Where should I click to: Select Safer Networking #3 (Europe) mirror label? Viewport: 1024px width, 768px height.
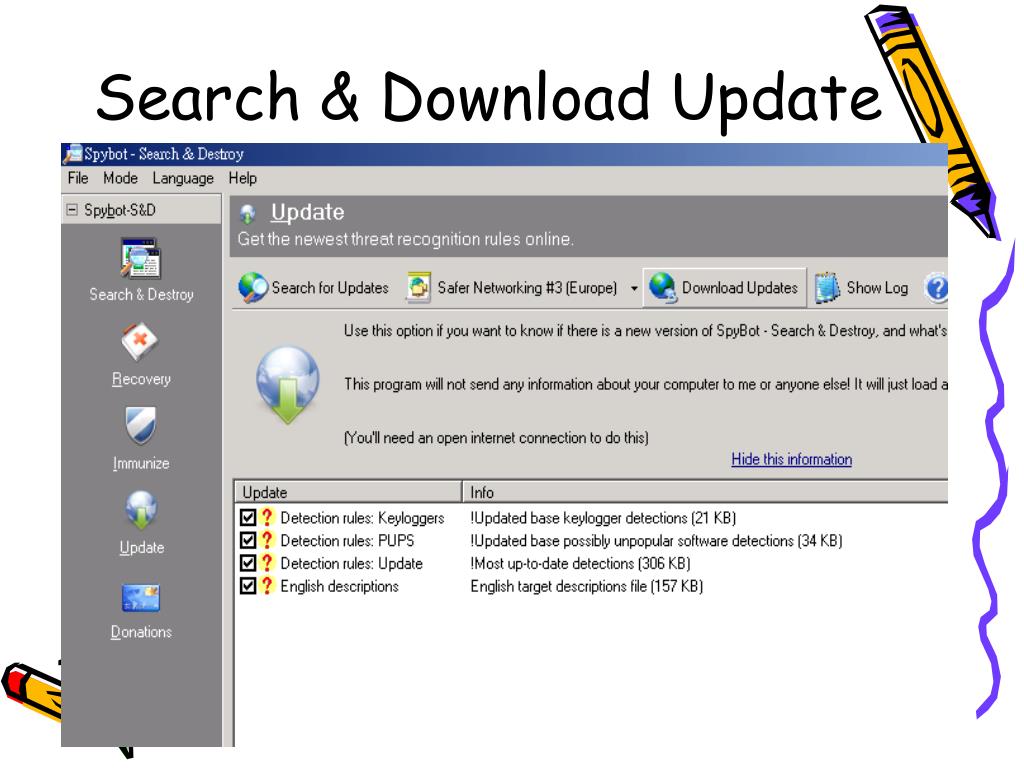tap(527, 288)
